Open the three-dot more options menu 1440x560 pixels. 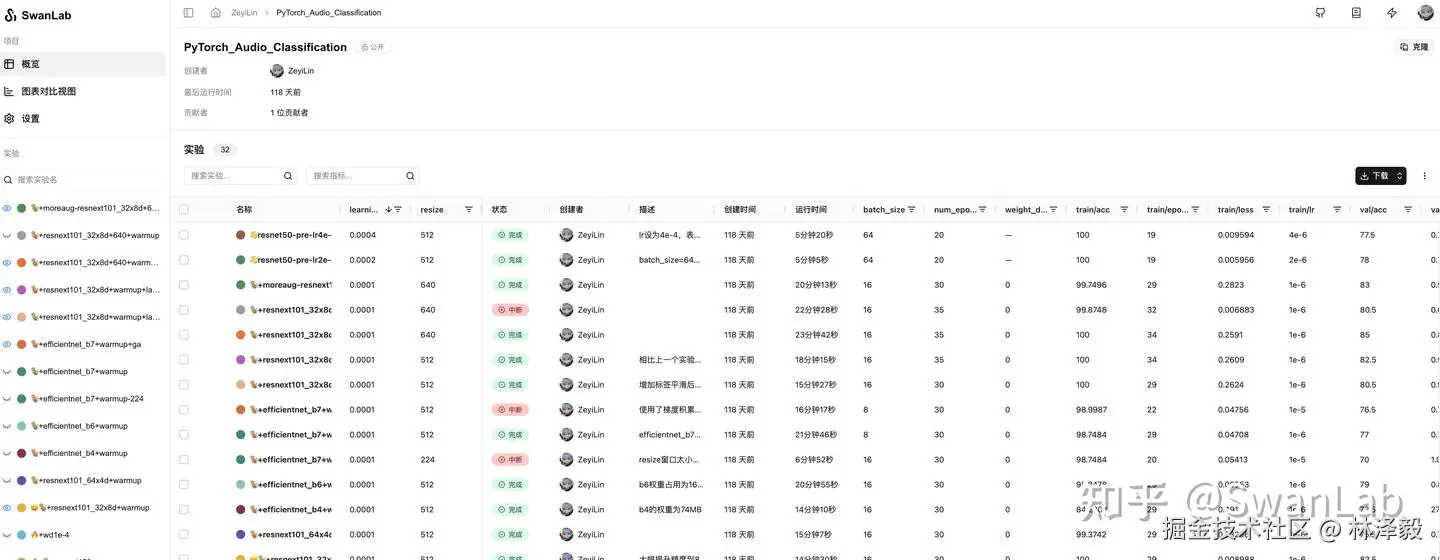(1425, 176)
